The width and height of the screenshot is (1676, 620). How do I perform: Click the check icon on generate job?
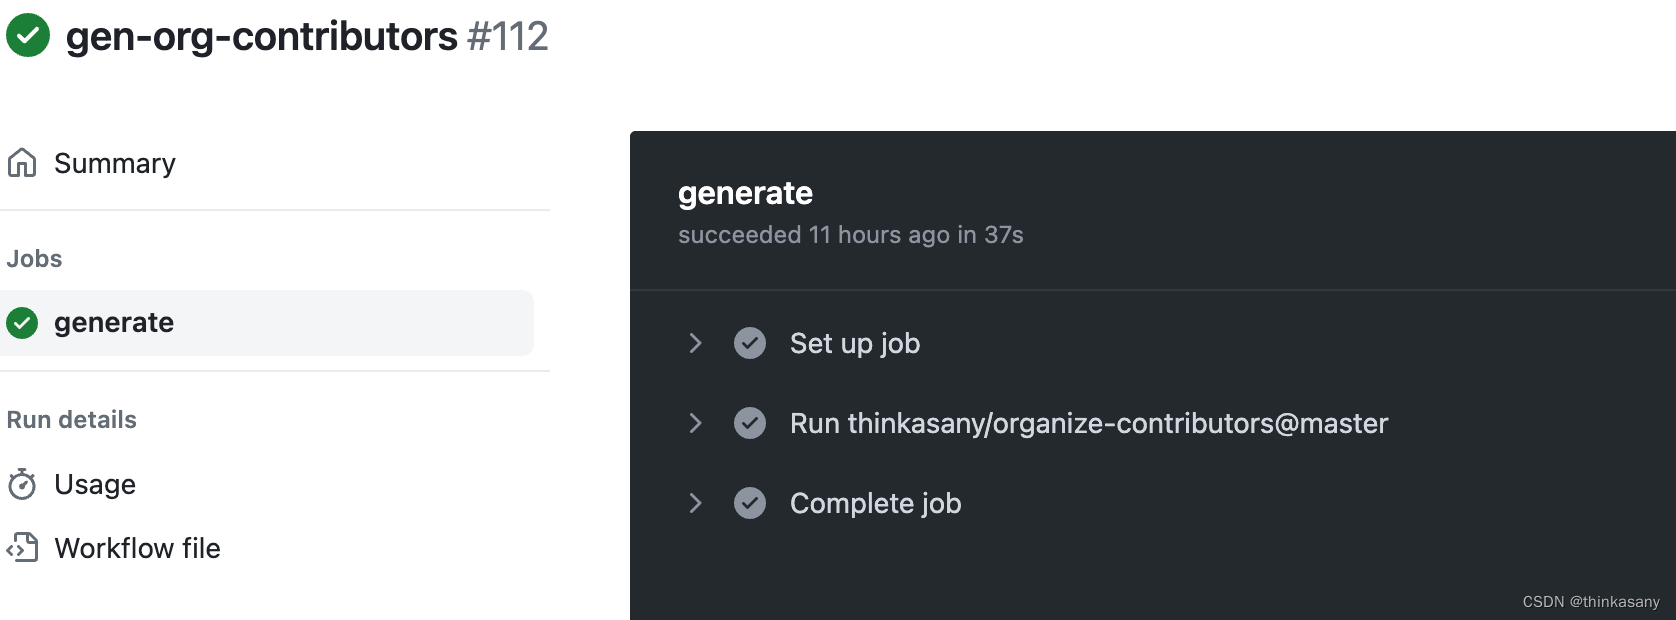[21, 322]
